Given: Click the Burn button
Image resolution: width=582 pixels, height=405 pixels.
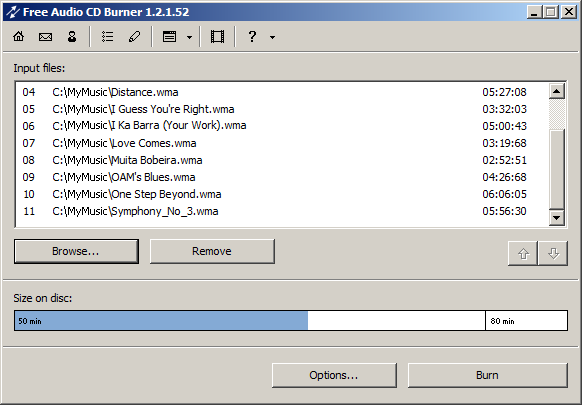Looking at the screenshot, I should click(x=488, y=375).
